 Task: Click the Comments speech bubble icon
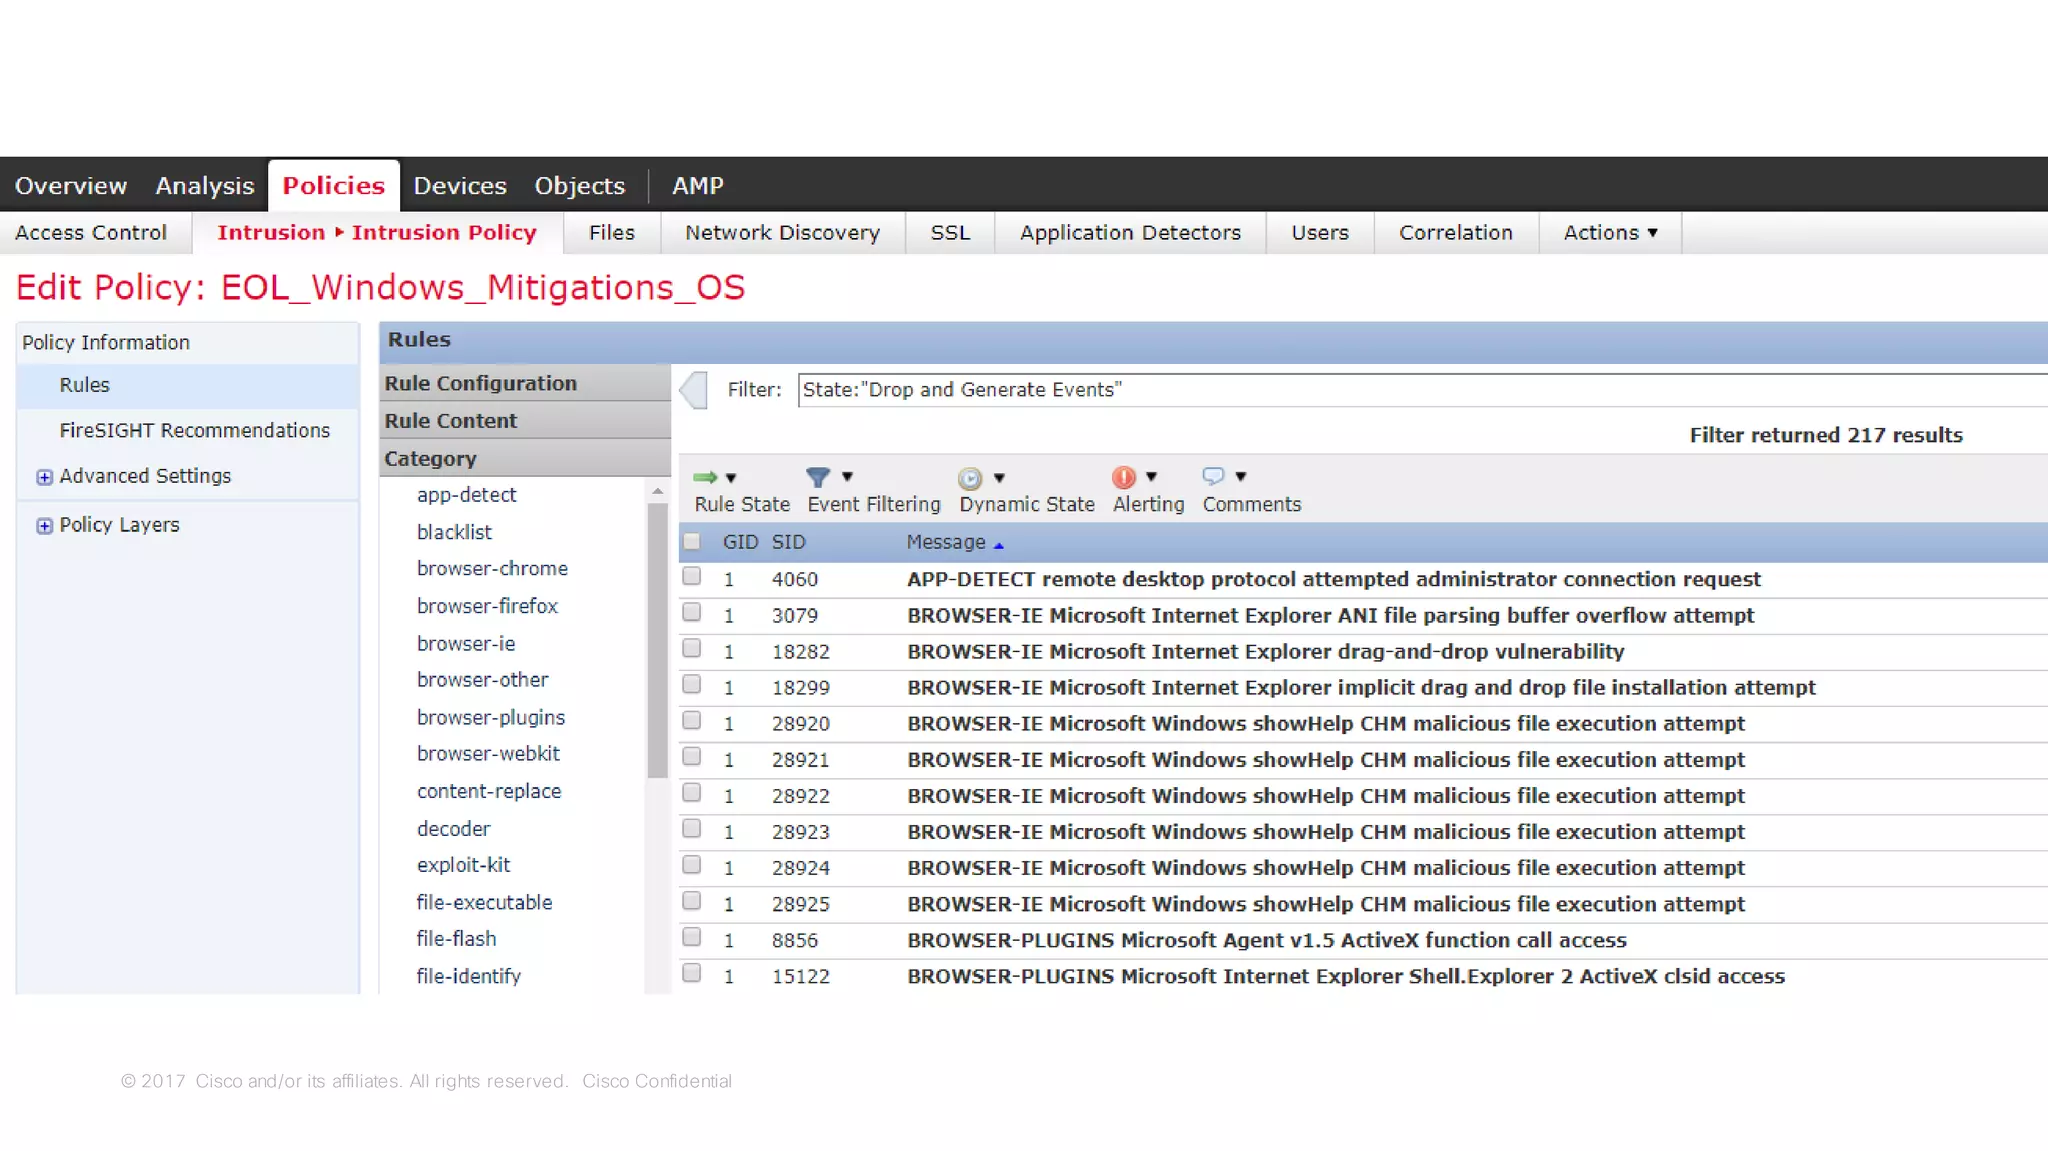[1213, 476]
